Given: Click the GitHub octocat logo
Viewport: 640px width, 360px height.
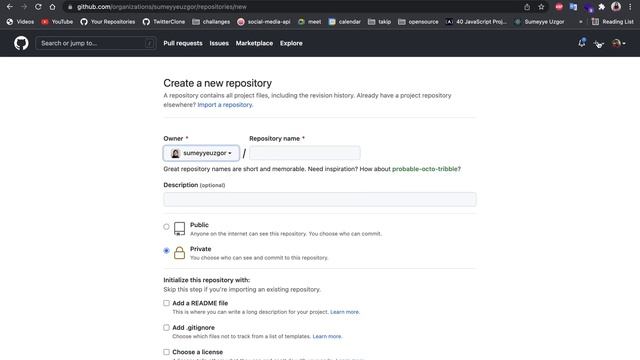Looking at the screenshot, I should [x=21, y=43].
